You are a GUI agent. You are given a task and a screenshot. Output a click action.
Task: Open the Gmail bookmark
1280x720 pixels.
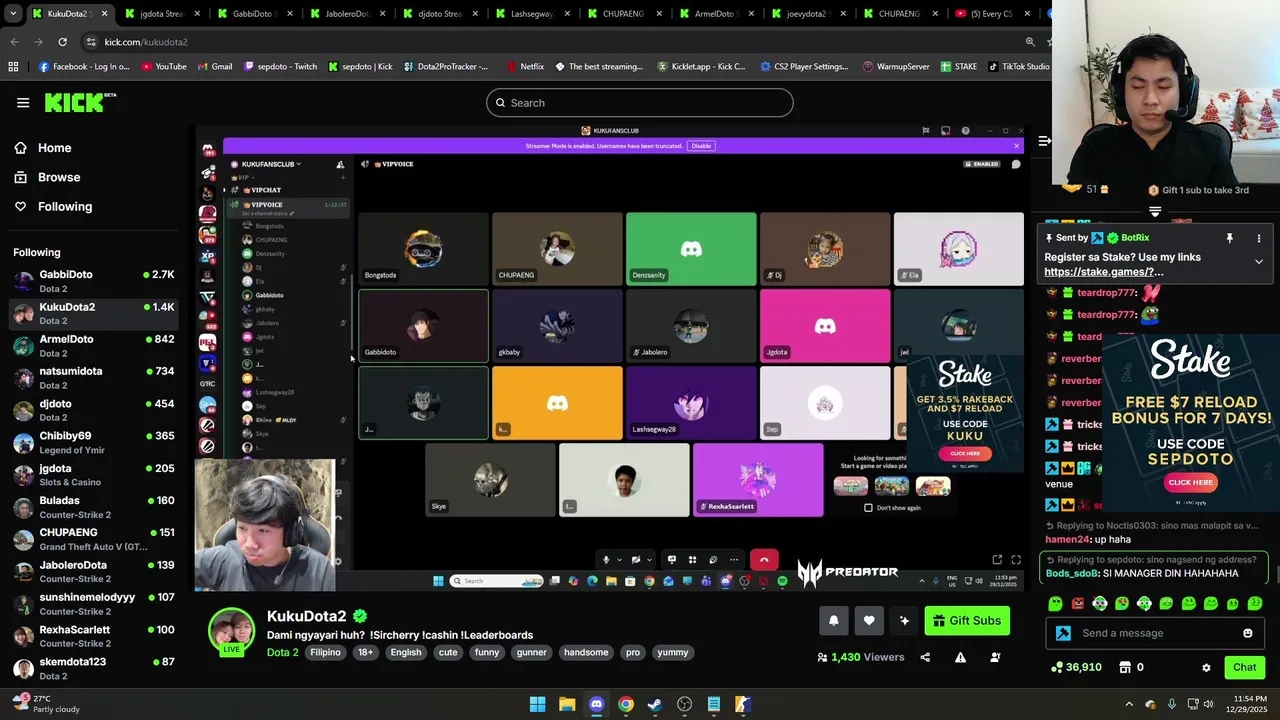click(214, 67)
